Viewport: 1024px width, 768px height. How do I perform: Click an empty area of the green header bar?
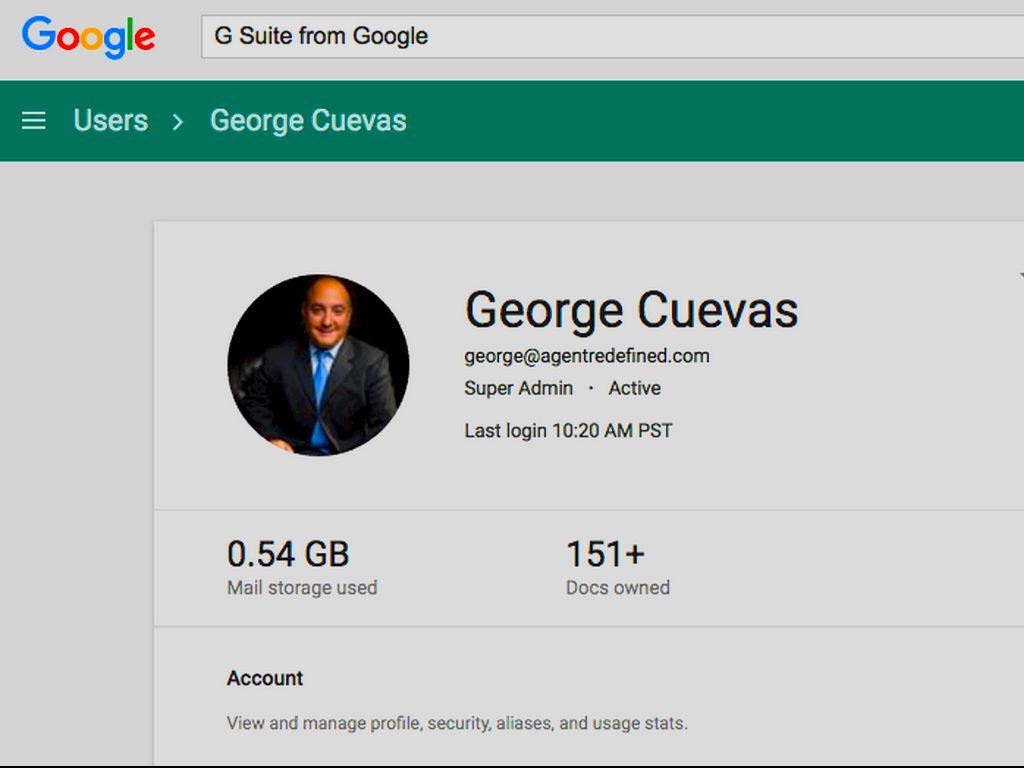coord(720,121)
